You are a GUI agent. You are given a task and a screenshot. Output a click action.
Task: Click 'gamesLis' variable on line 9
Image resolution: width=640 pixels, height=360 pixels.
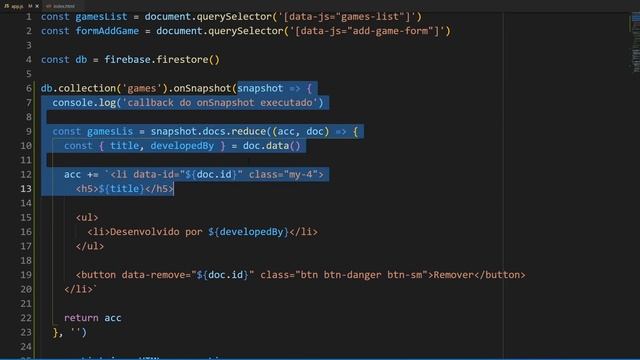110,131
